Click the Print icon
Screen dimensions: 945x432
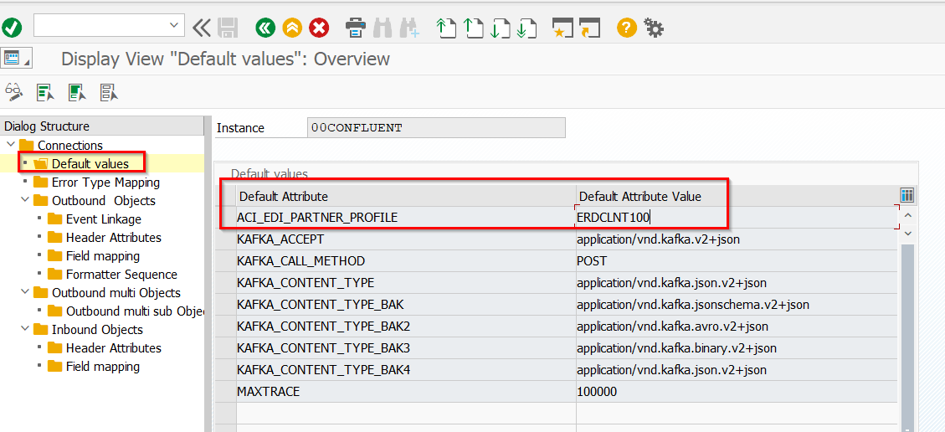pos(356,27)
